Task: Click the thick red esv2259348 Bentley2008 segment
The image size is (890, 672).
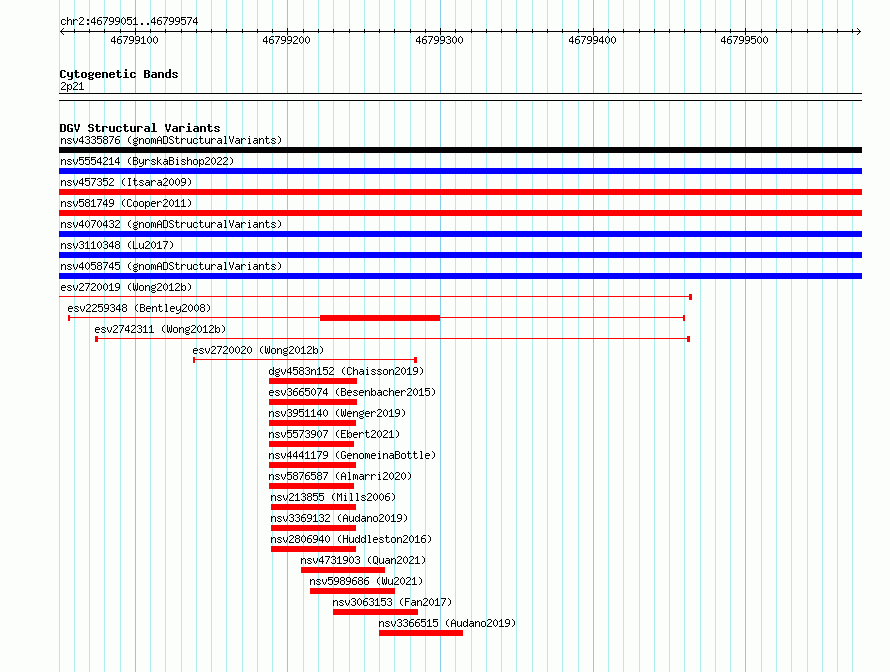Action: [380, 318]
